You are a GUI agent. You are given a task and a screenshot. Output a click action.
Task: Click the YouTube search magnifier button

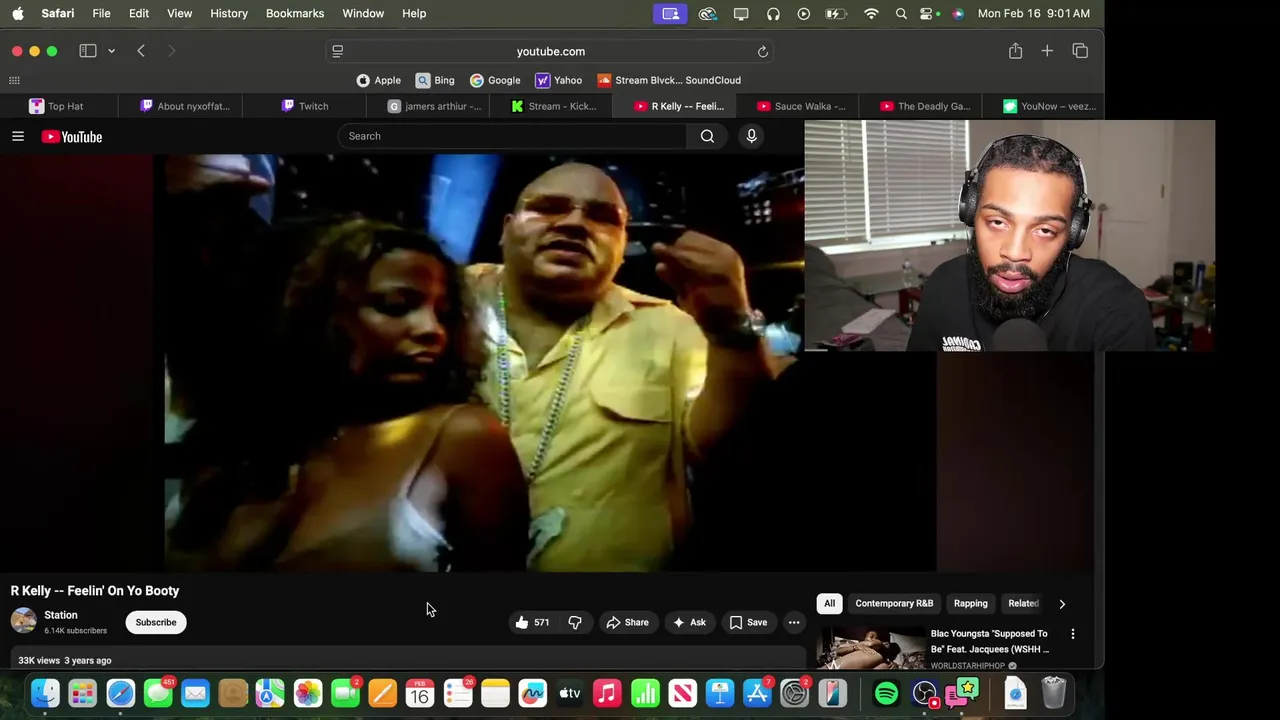(707, 136)
